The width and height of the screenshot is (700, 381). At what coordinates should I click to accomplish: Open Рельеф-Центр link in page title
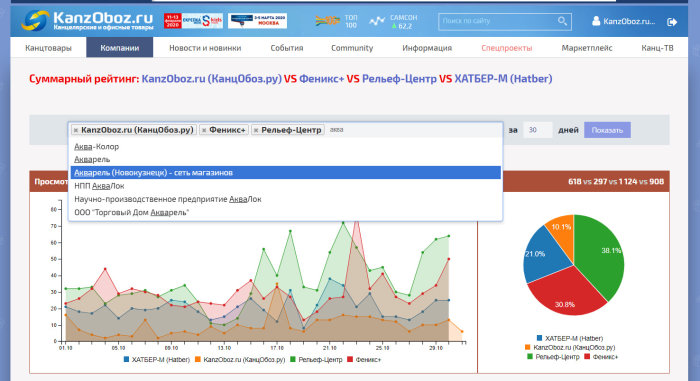click(399, 79)
